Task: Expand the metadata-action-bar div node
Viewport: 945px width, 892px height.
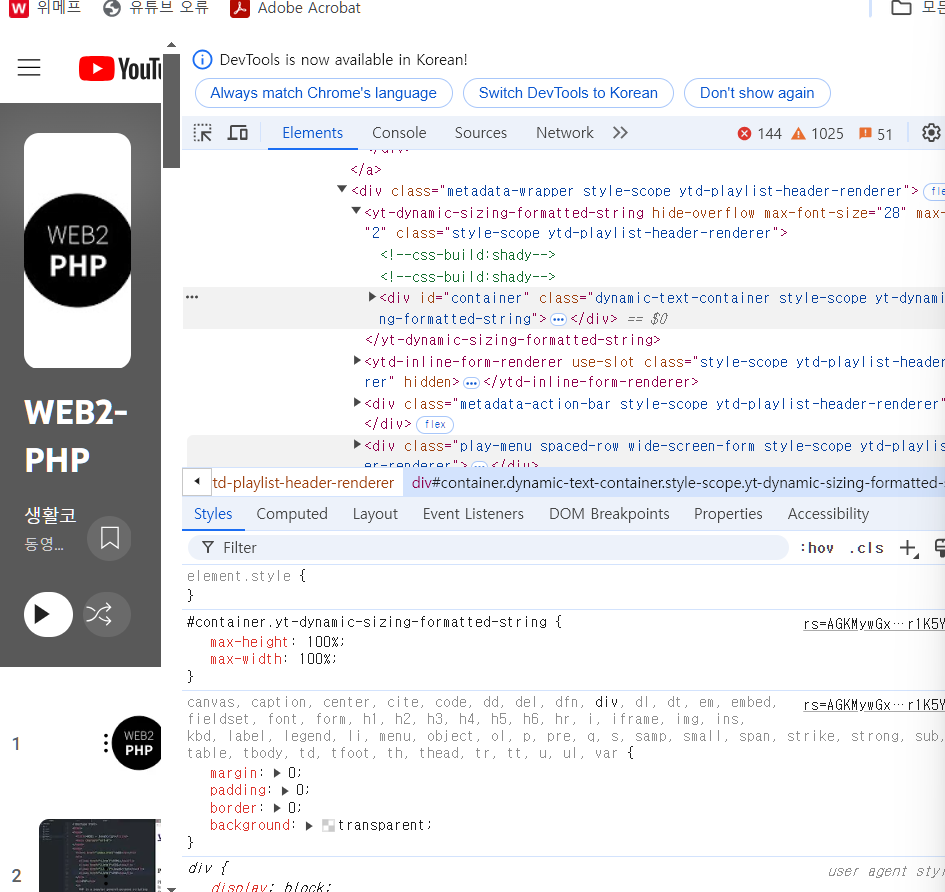Action: coord(357,403)
